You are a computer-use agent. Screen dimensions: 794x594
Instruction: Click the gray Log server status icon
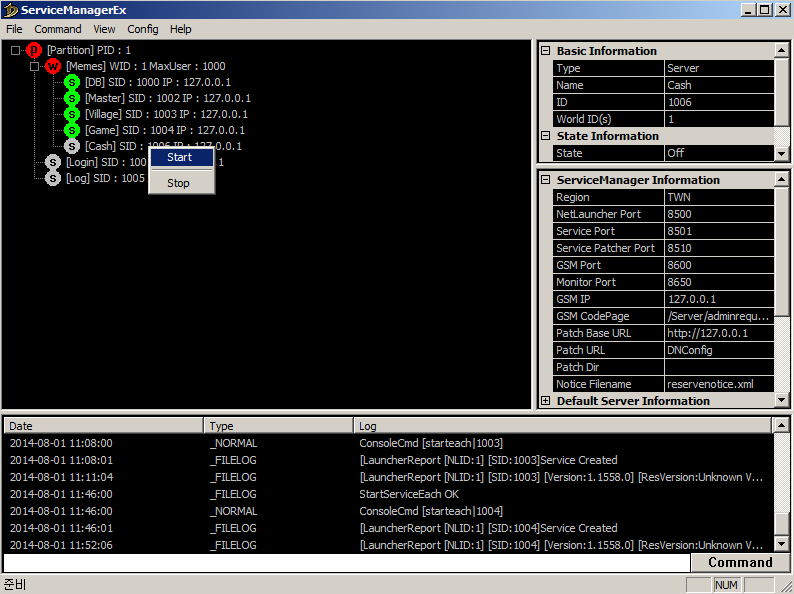tap(53, 178)
